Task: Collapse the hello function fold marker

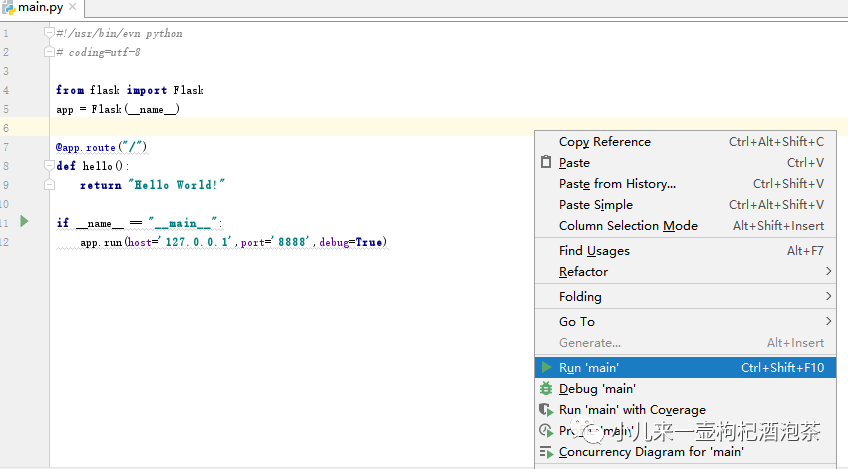Action: [49, 166]
